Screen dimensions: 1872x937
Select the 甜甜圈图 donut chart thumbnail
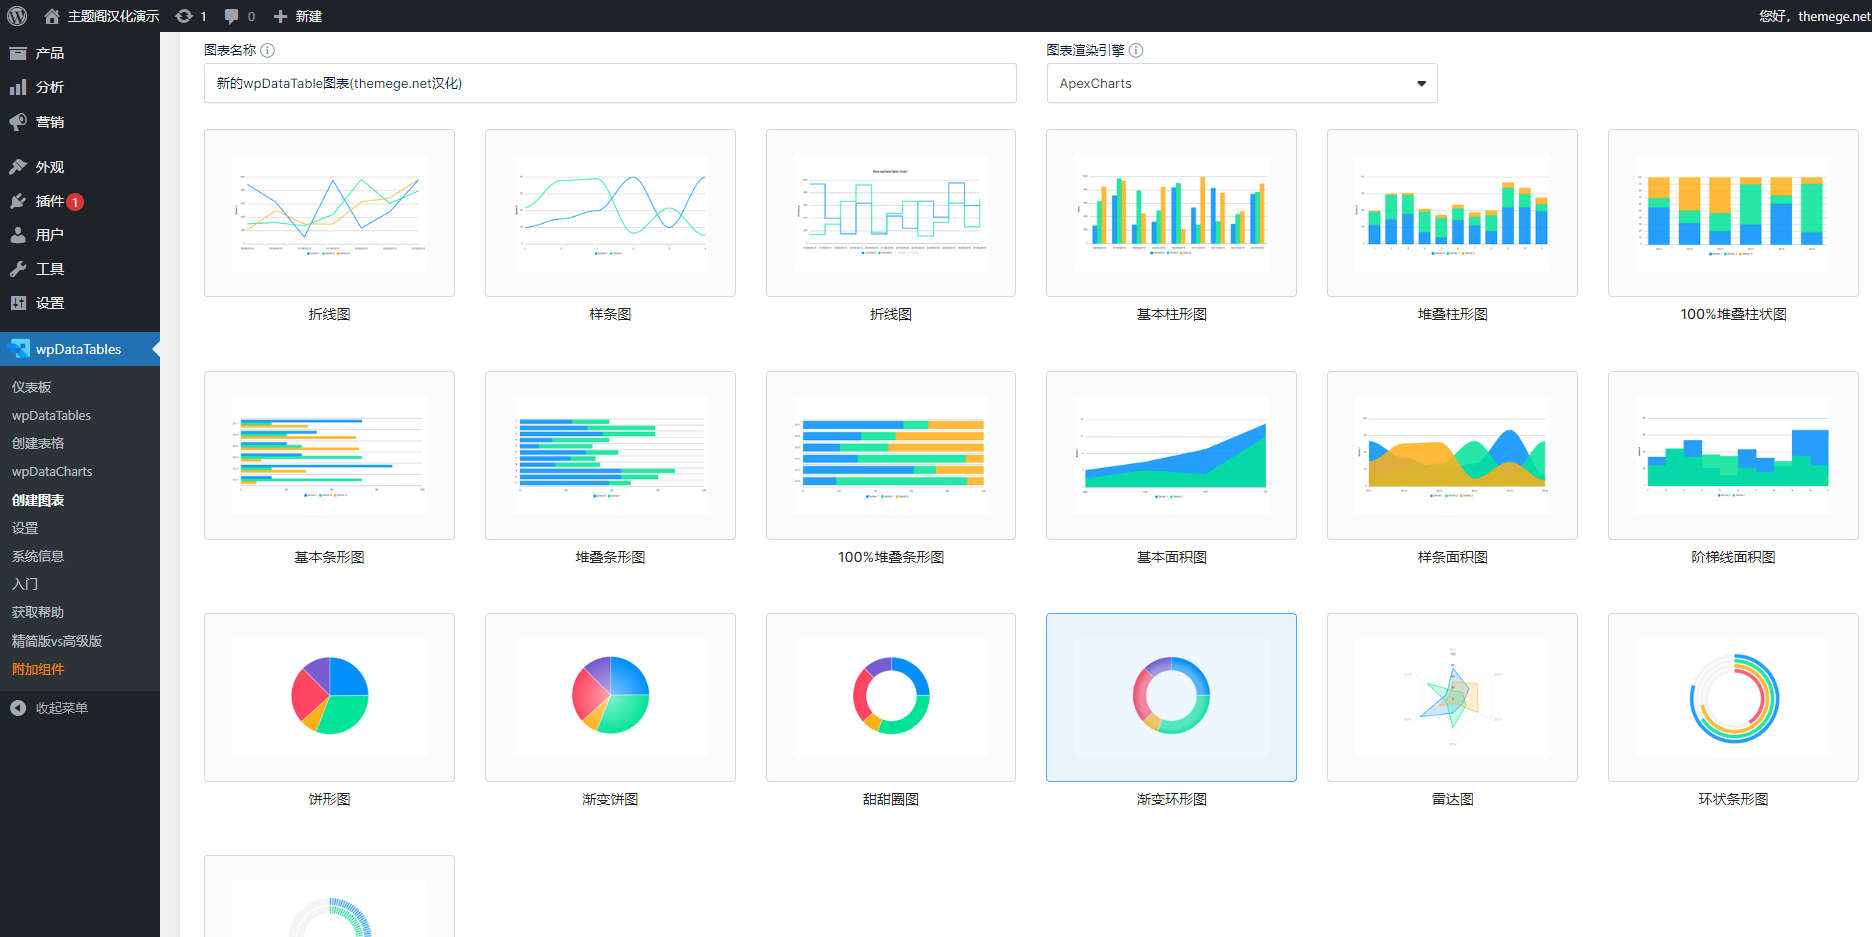[891, 698]
